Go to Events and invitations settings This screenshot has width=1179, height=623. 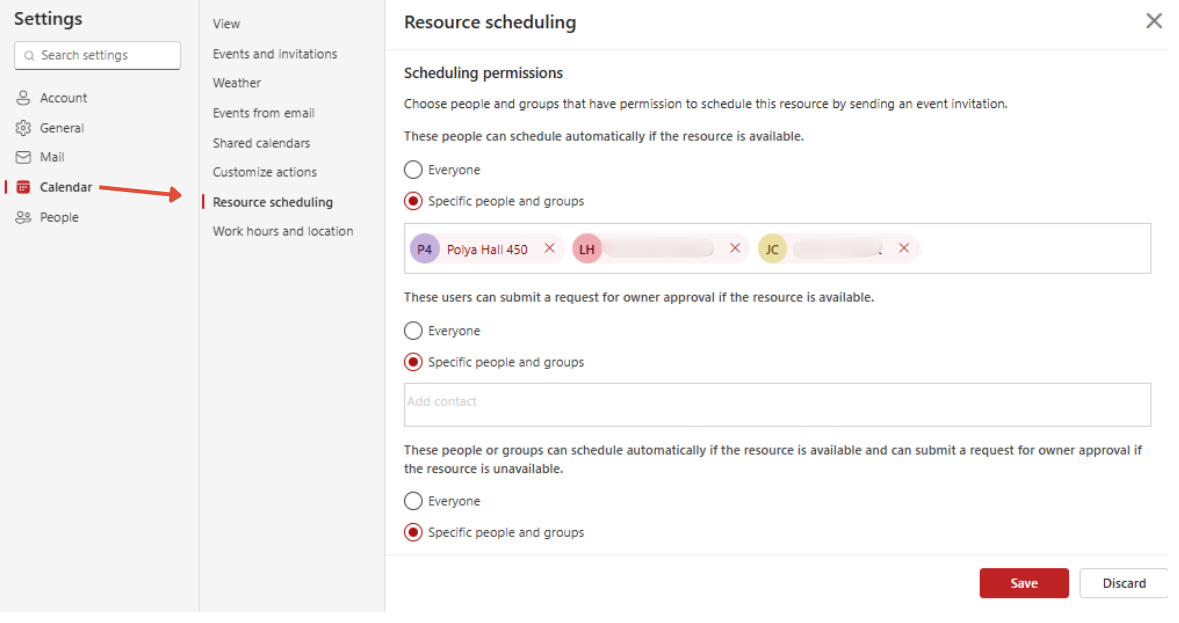point(274,54)
